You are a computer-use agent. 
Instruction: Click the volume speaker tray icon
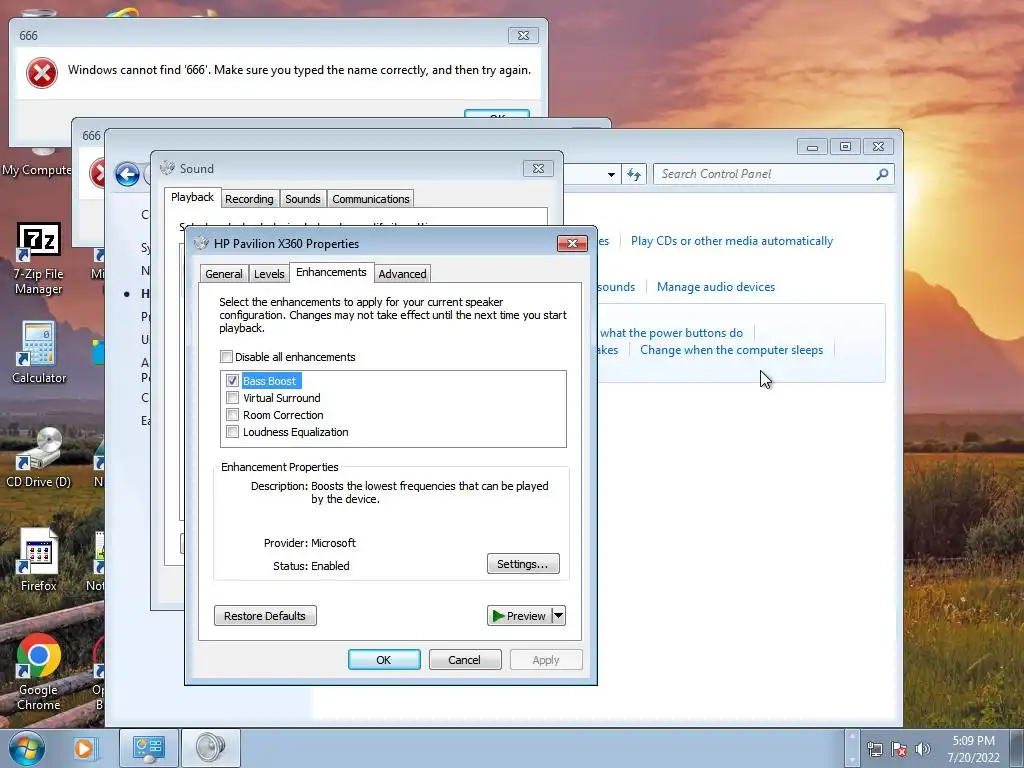[922, 749]
